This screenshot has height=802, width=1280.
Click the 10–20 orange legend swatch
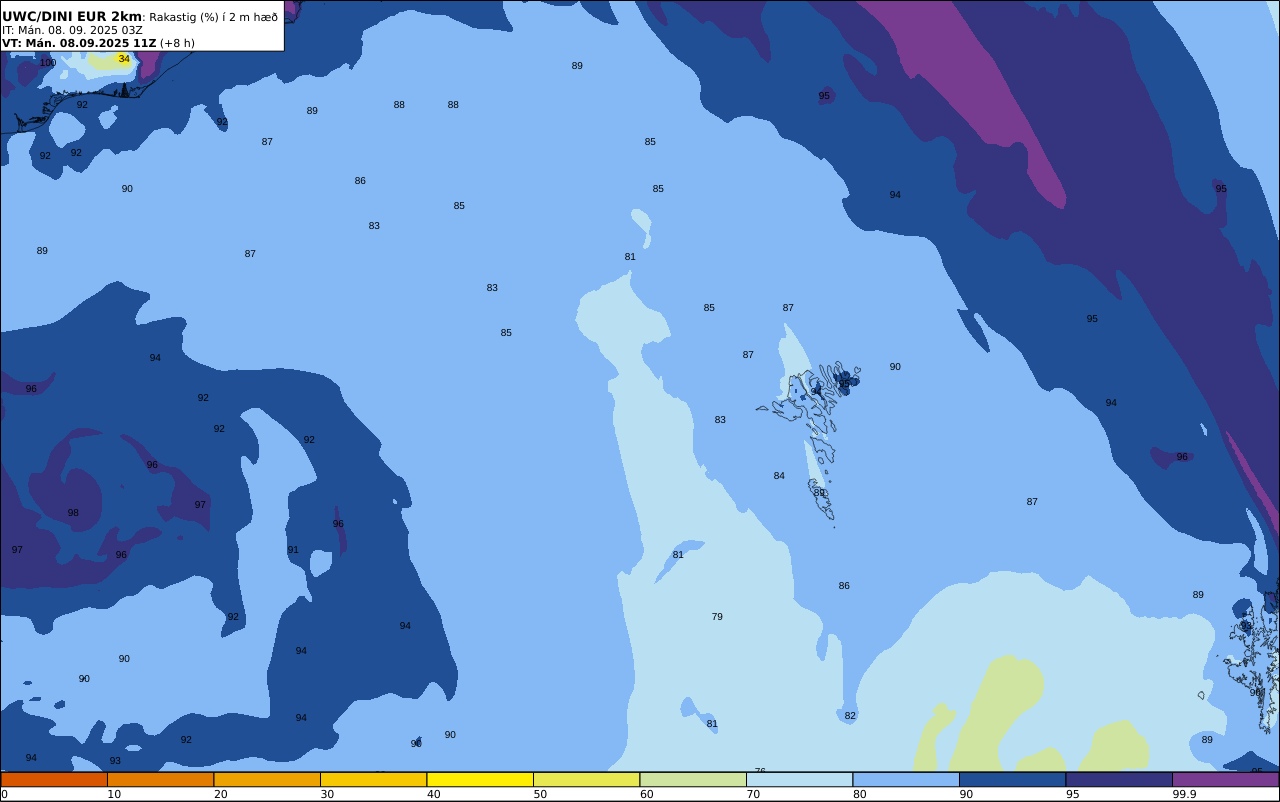tap(160, 779)
